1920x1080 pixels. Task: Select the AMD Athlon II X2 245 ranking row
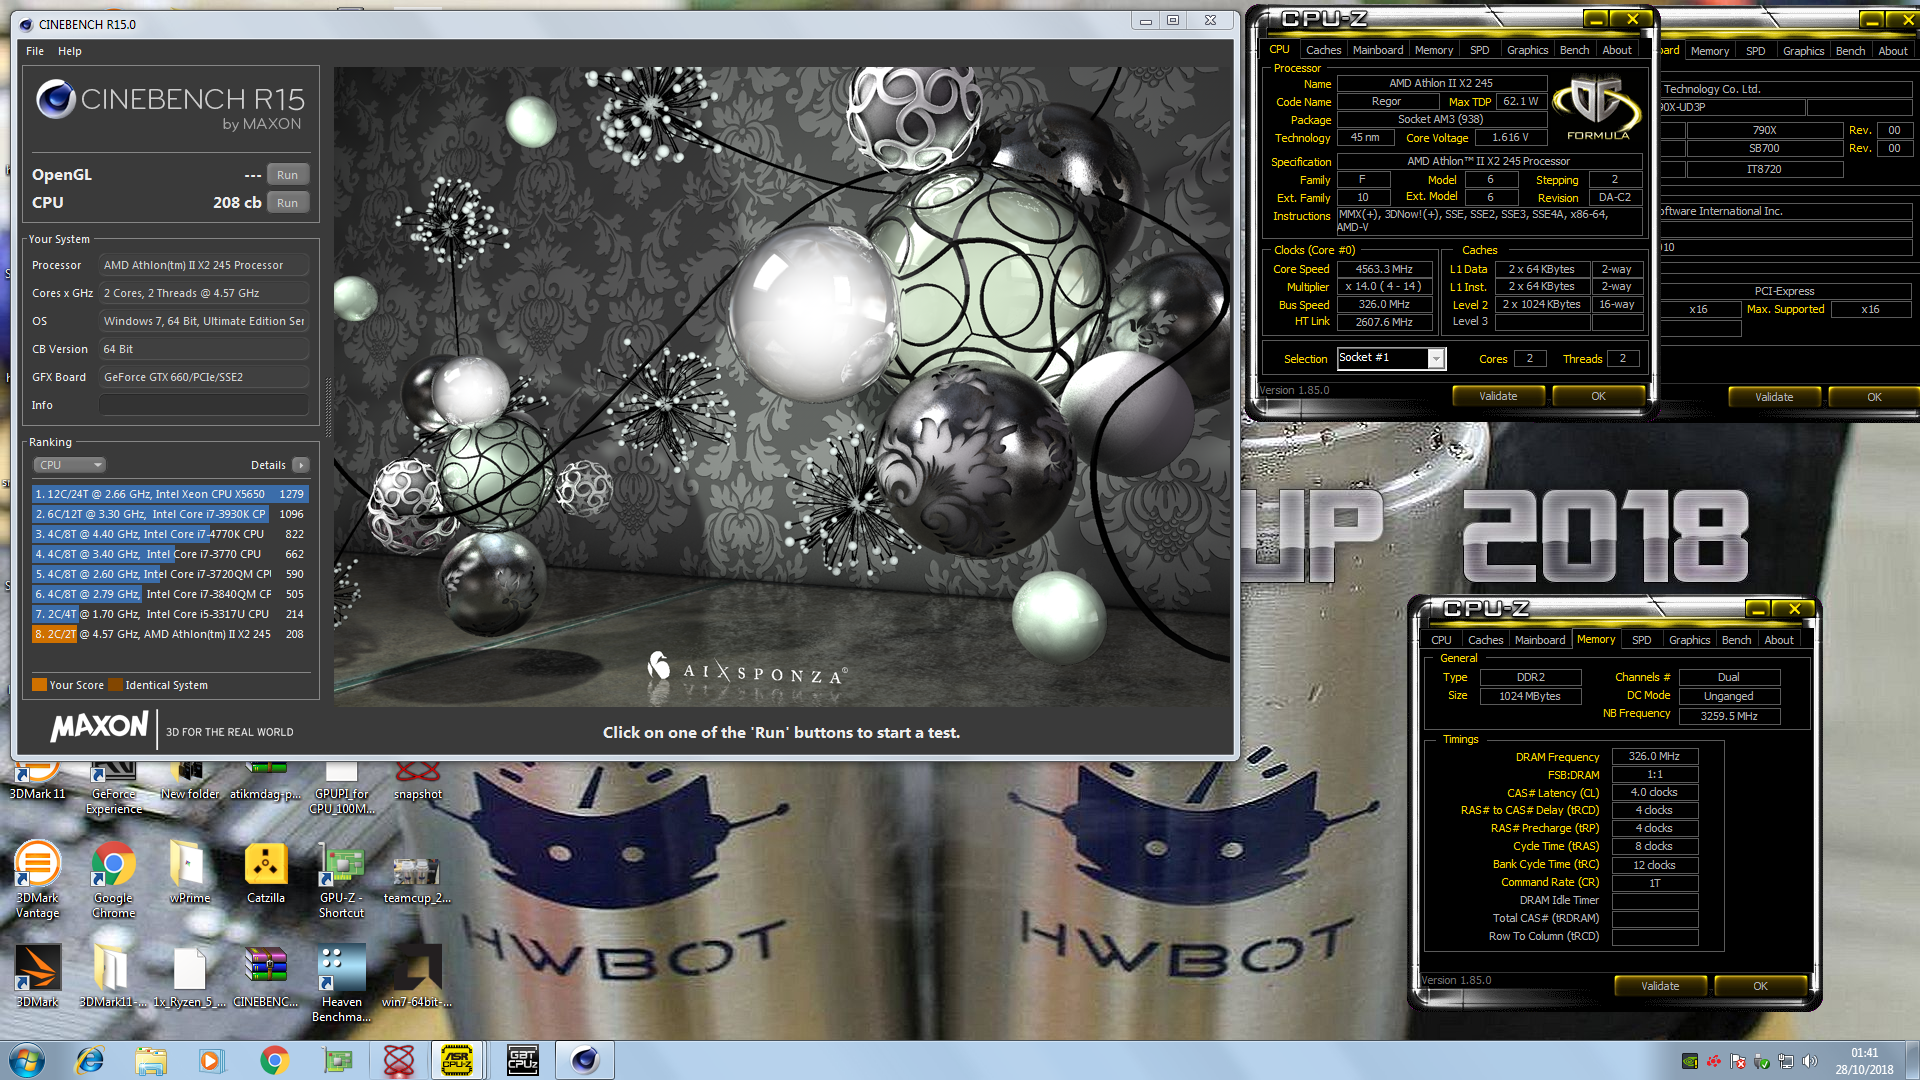tap(170, 634)
